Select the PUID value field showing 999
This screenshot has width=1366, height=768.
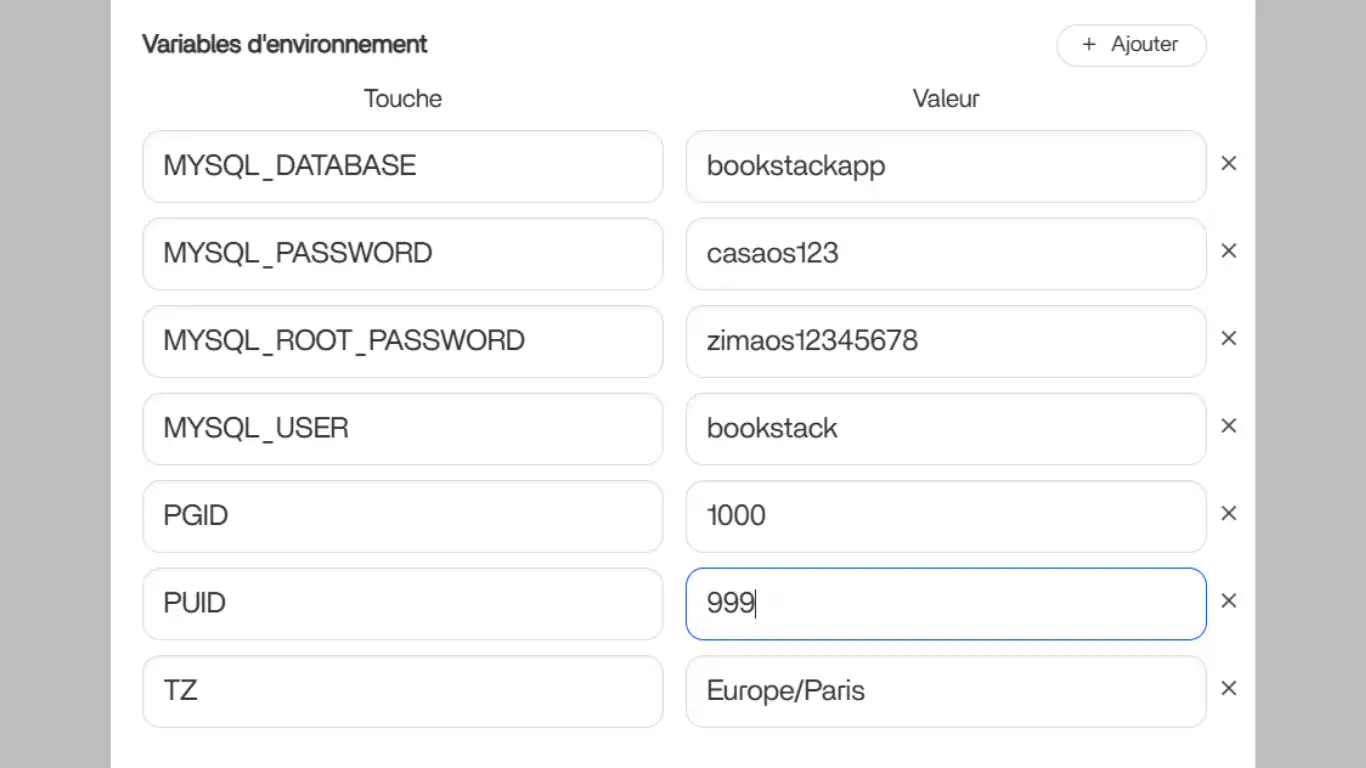click(x=945, y=603)
